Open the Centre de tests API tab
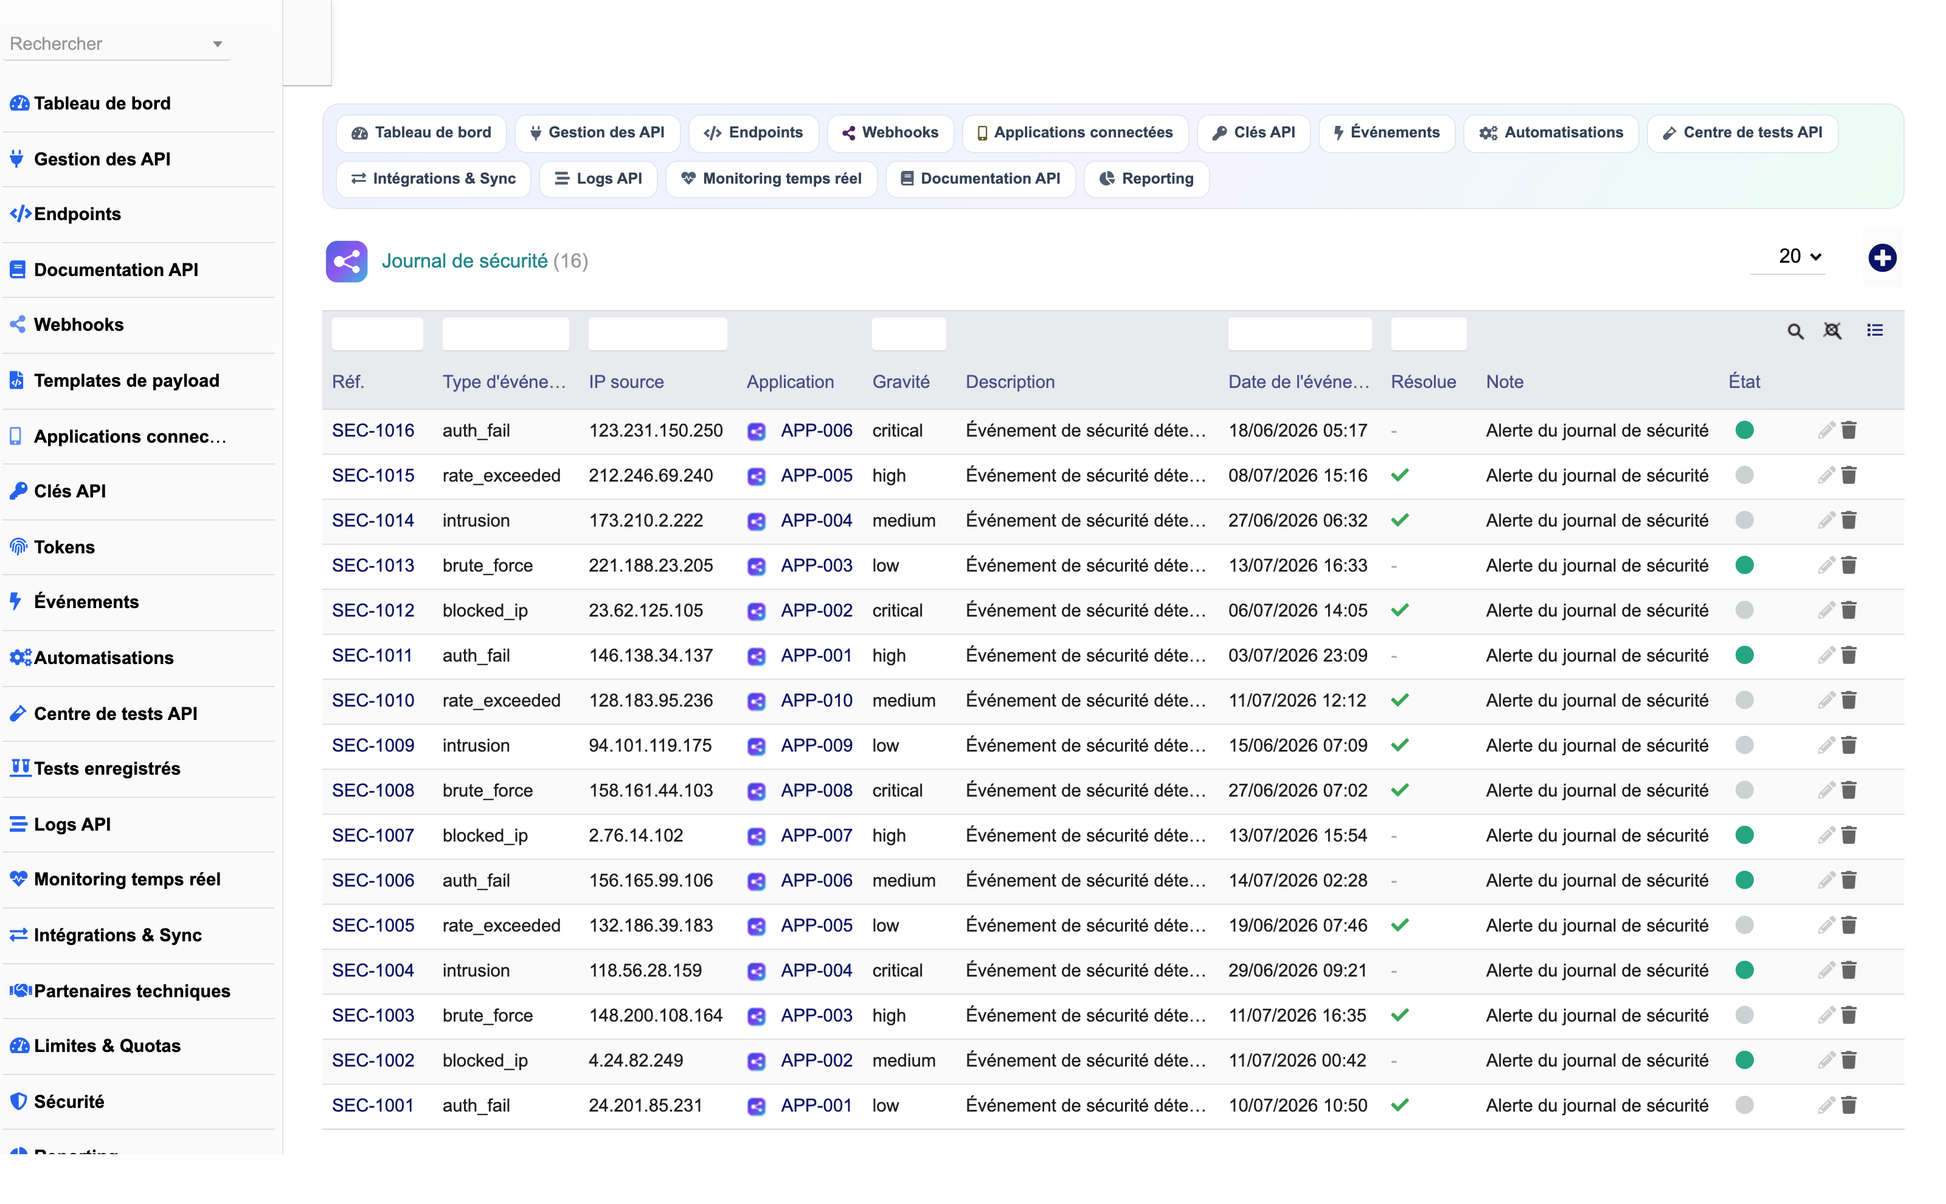The width and height of the screenshot is (1946, 1204). click(x=1742, y=133)
